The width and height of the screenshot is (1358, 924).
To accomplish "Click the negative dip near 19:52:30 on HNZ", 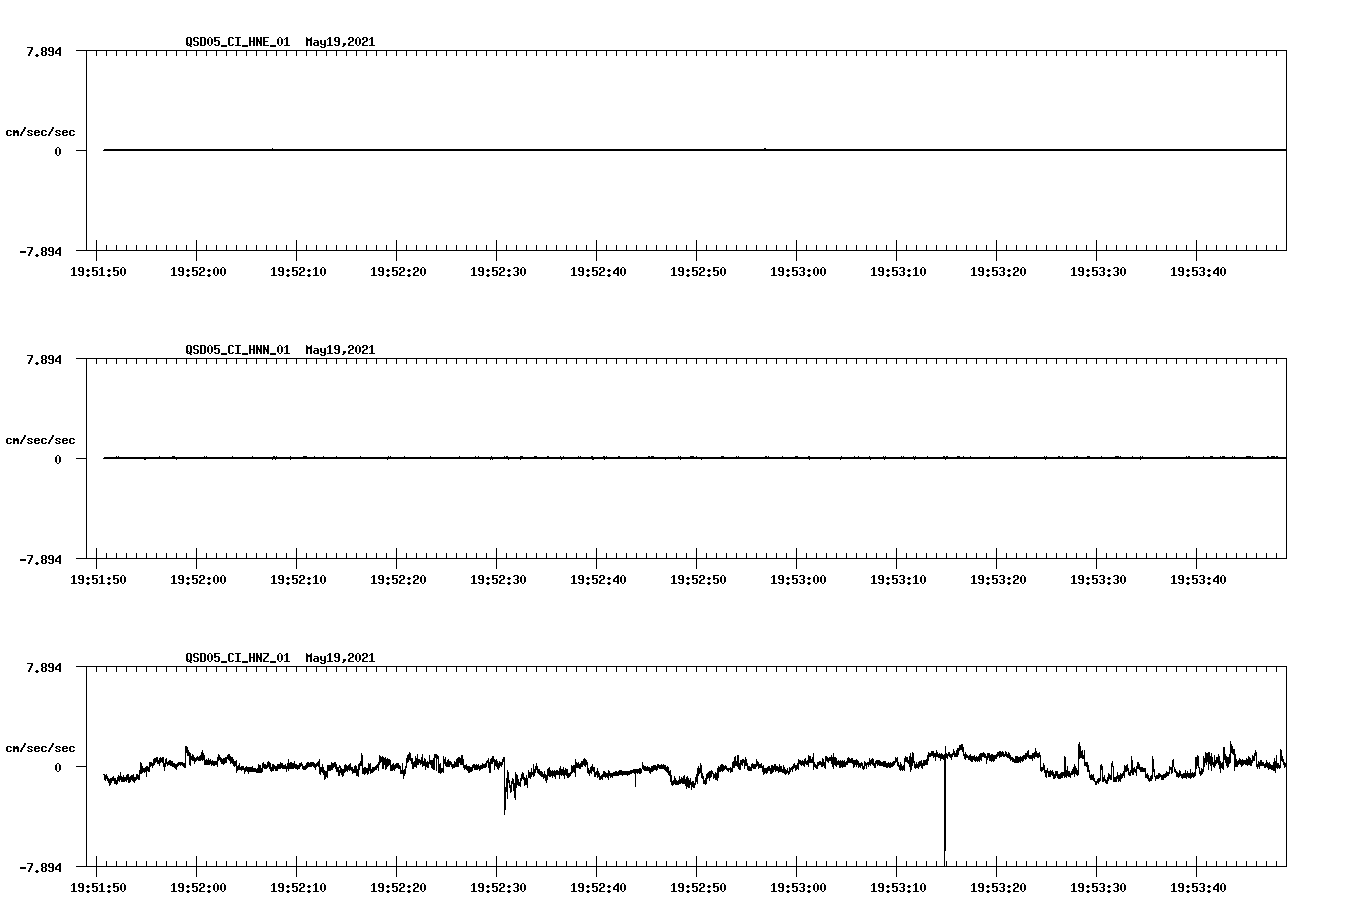I will 507,795.
